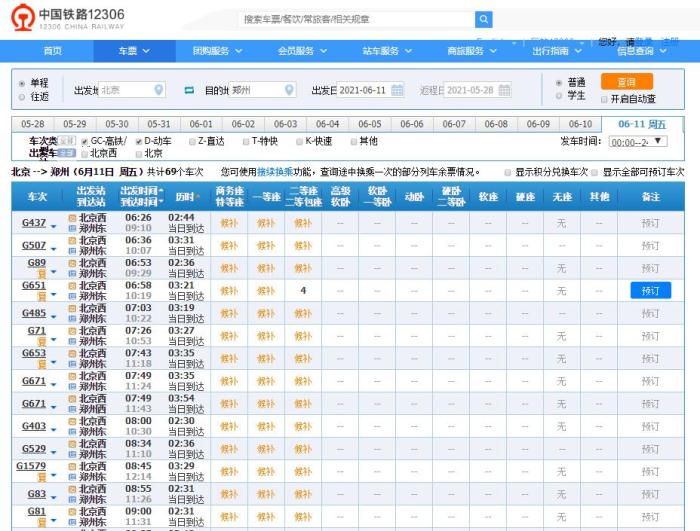Click the orange 查询 button

[626, 82]
